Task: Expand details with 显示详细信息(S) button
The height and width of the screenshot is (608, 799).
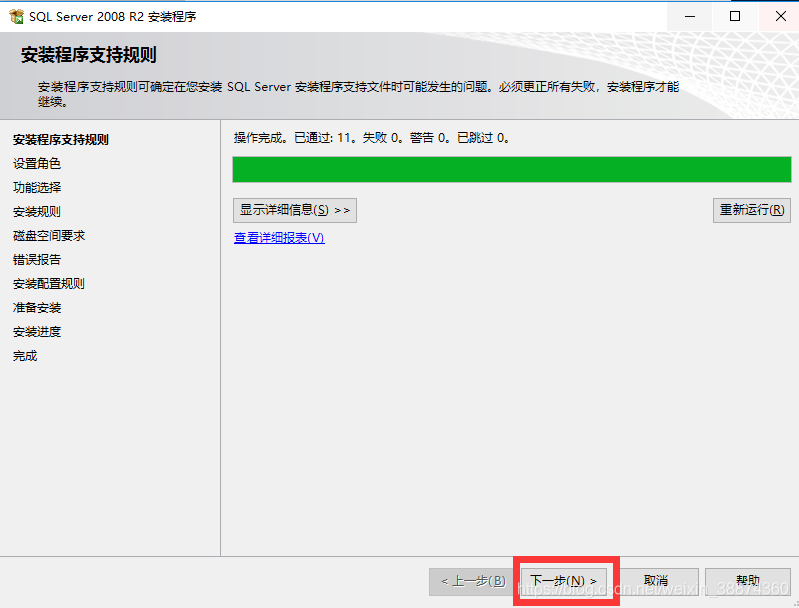Action: pyautogui.click(x=295, y=210)
